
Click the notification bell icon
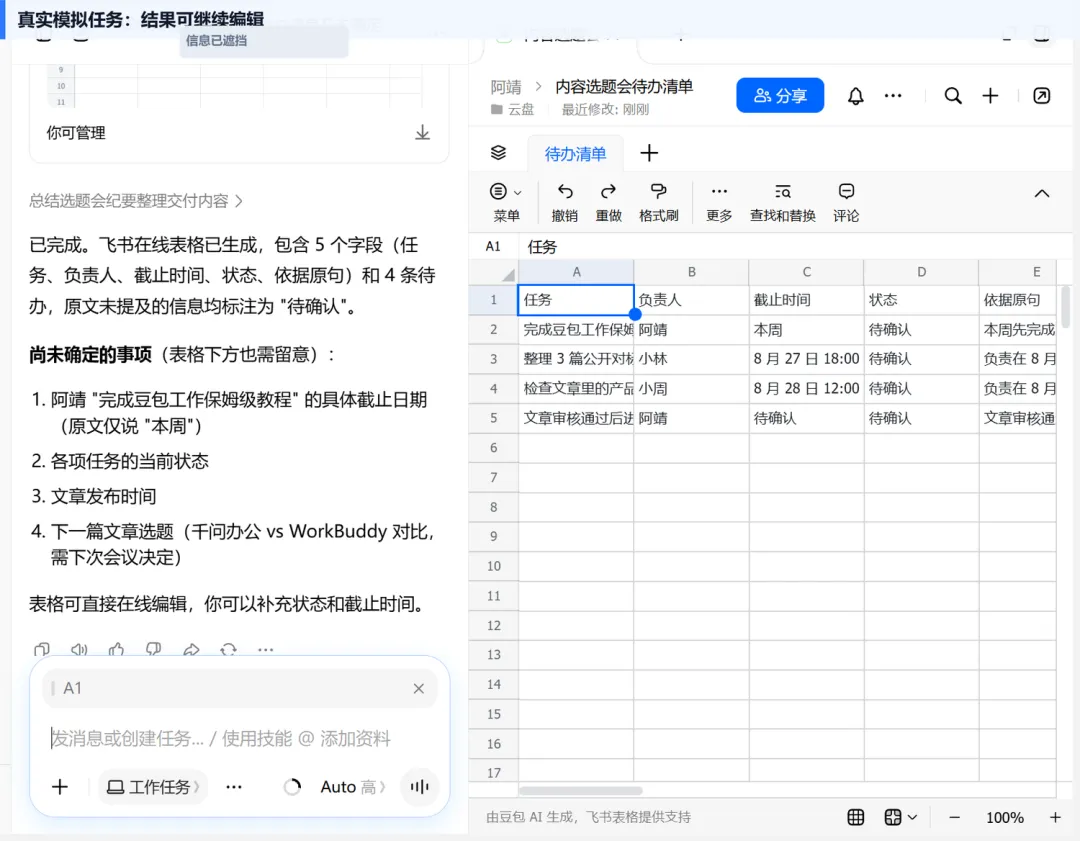click(855, 96)
